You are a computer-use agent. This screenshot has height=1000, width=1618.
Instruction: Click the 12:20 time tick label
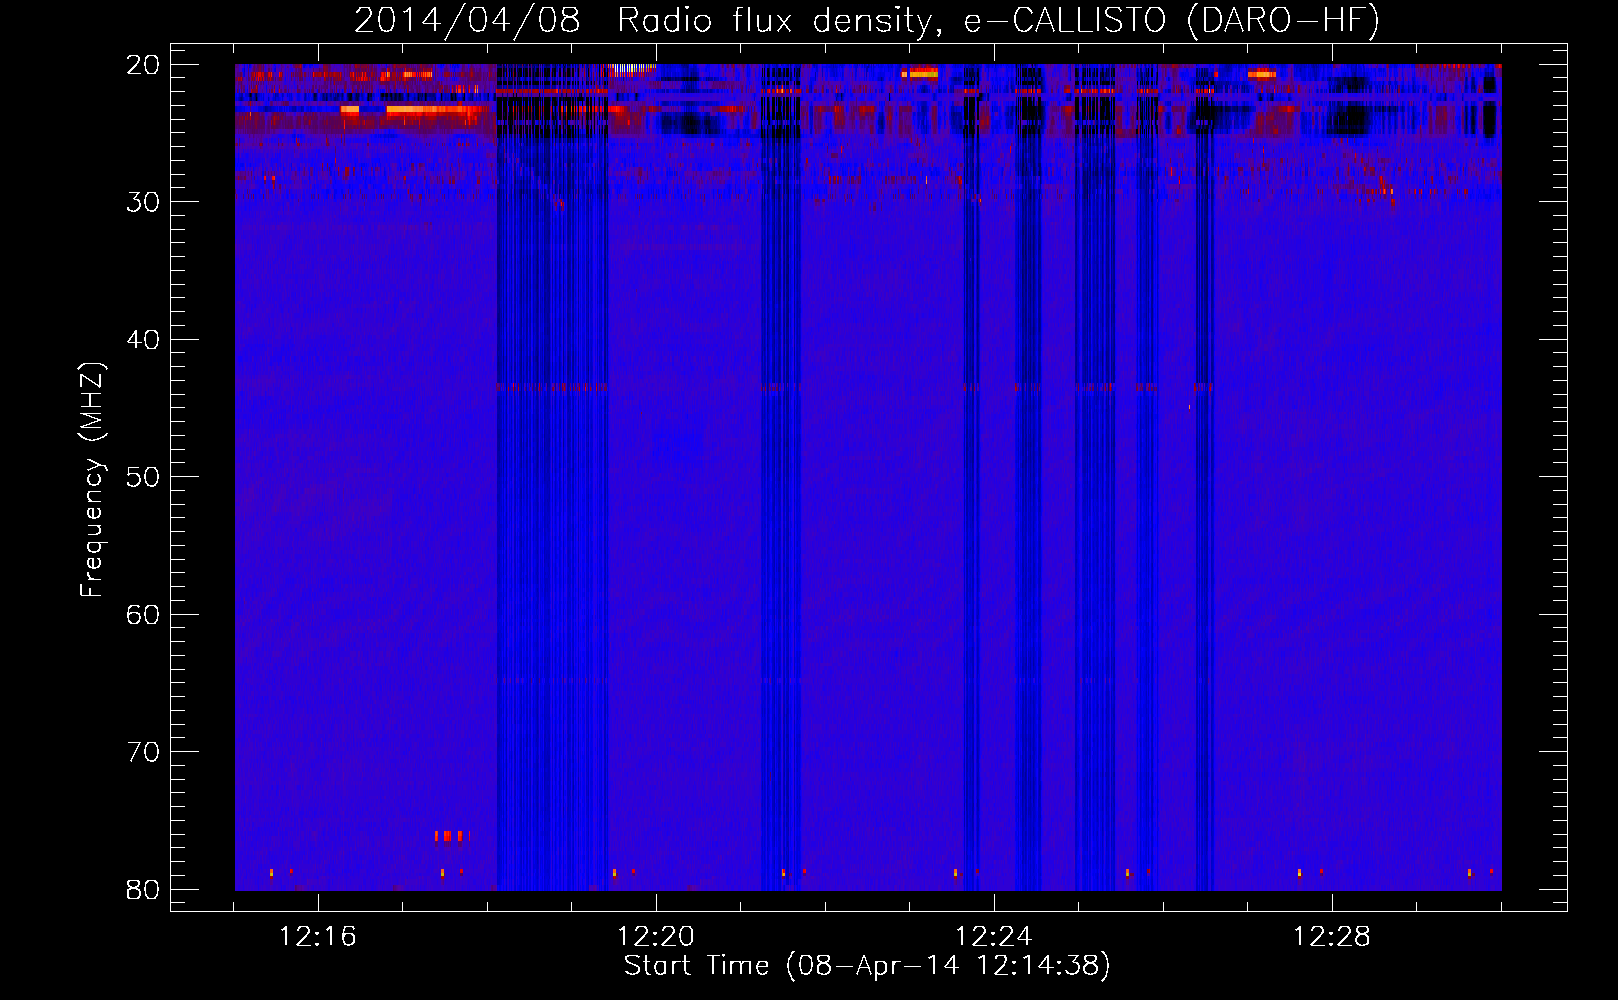point(656,937)
